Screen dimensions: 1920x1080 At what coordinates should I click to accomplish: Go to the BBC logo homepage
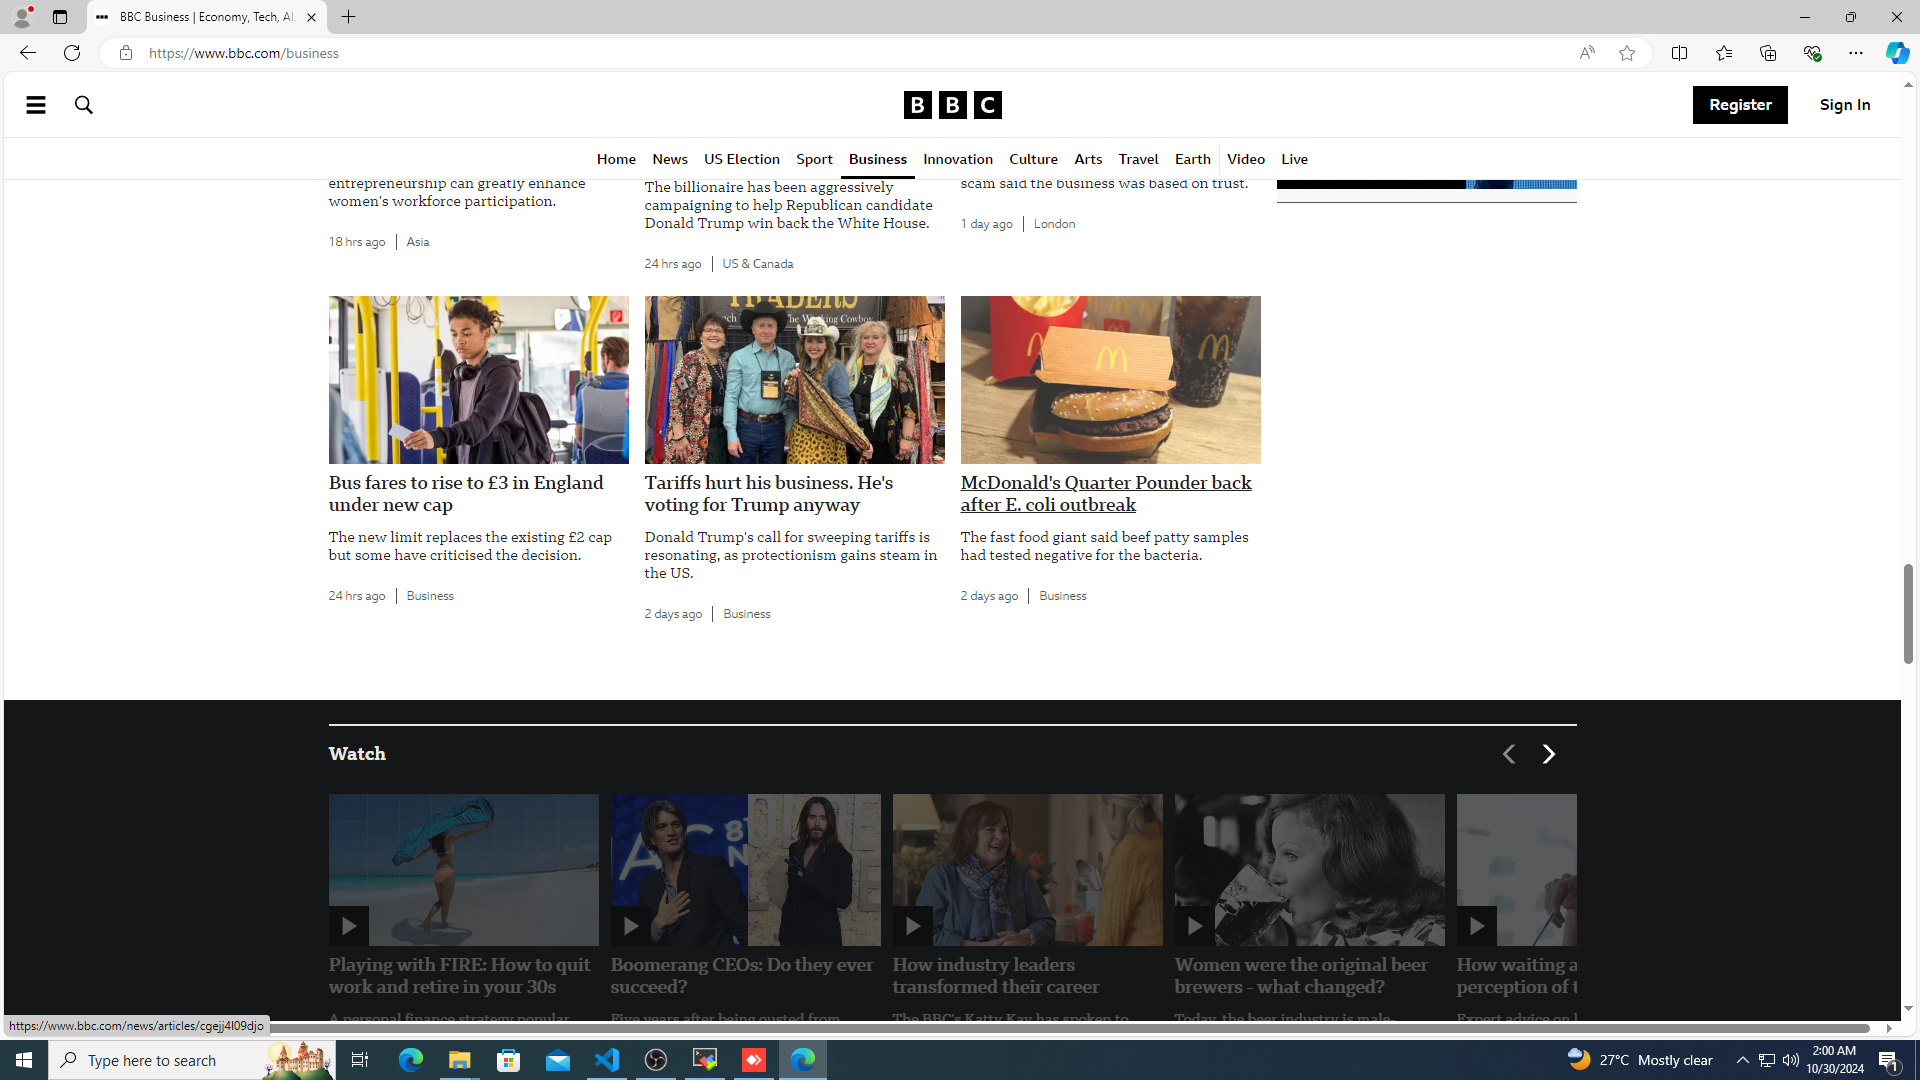(952, 105)
